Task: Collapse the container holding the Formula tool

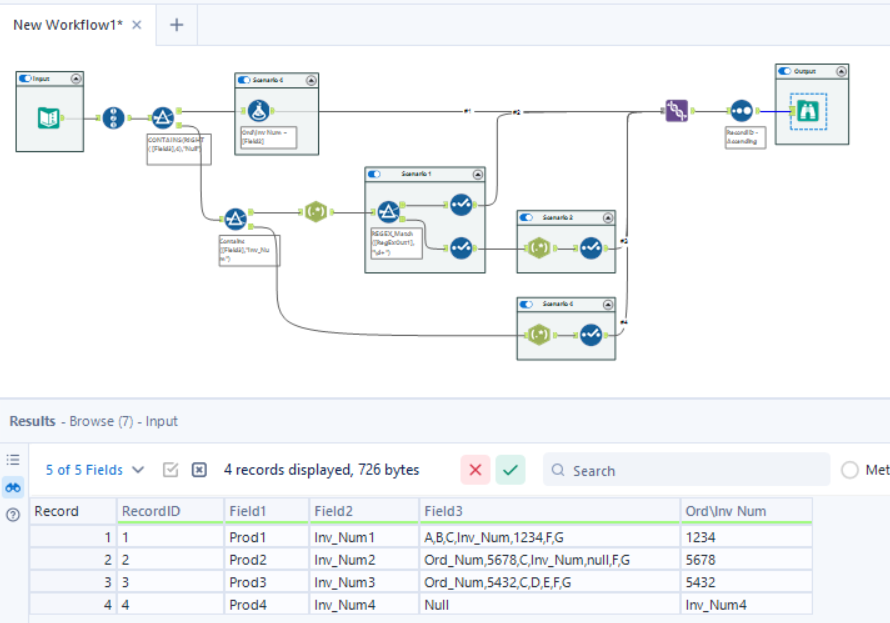Action: click(311, 80)
